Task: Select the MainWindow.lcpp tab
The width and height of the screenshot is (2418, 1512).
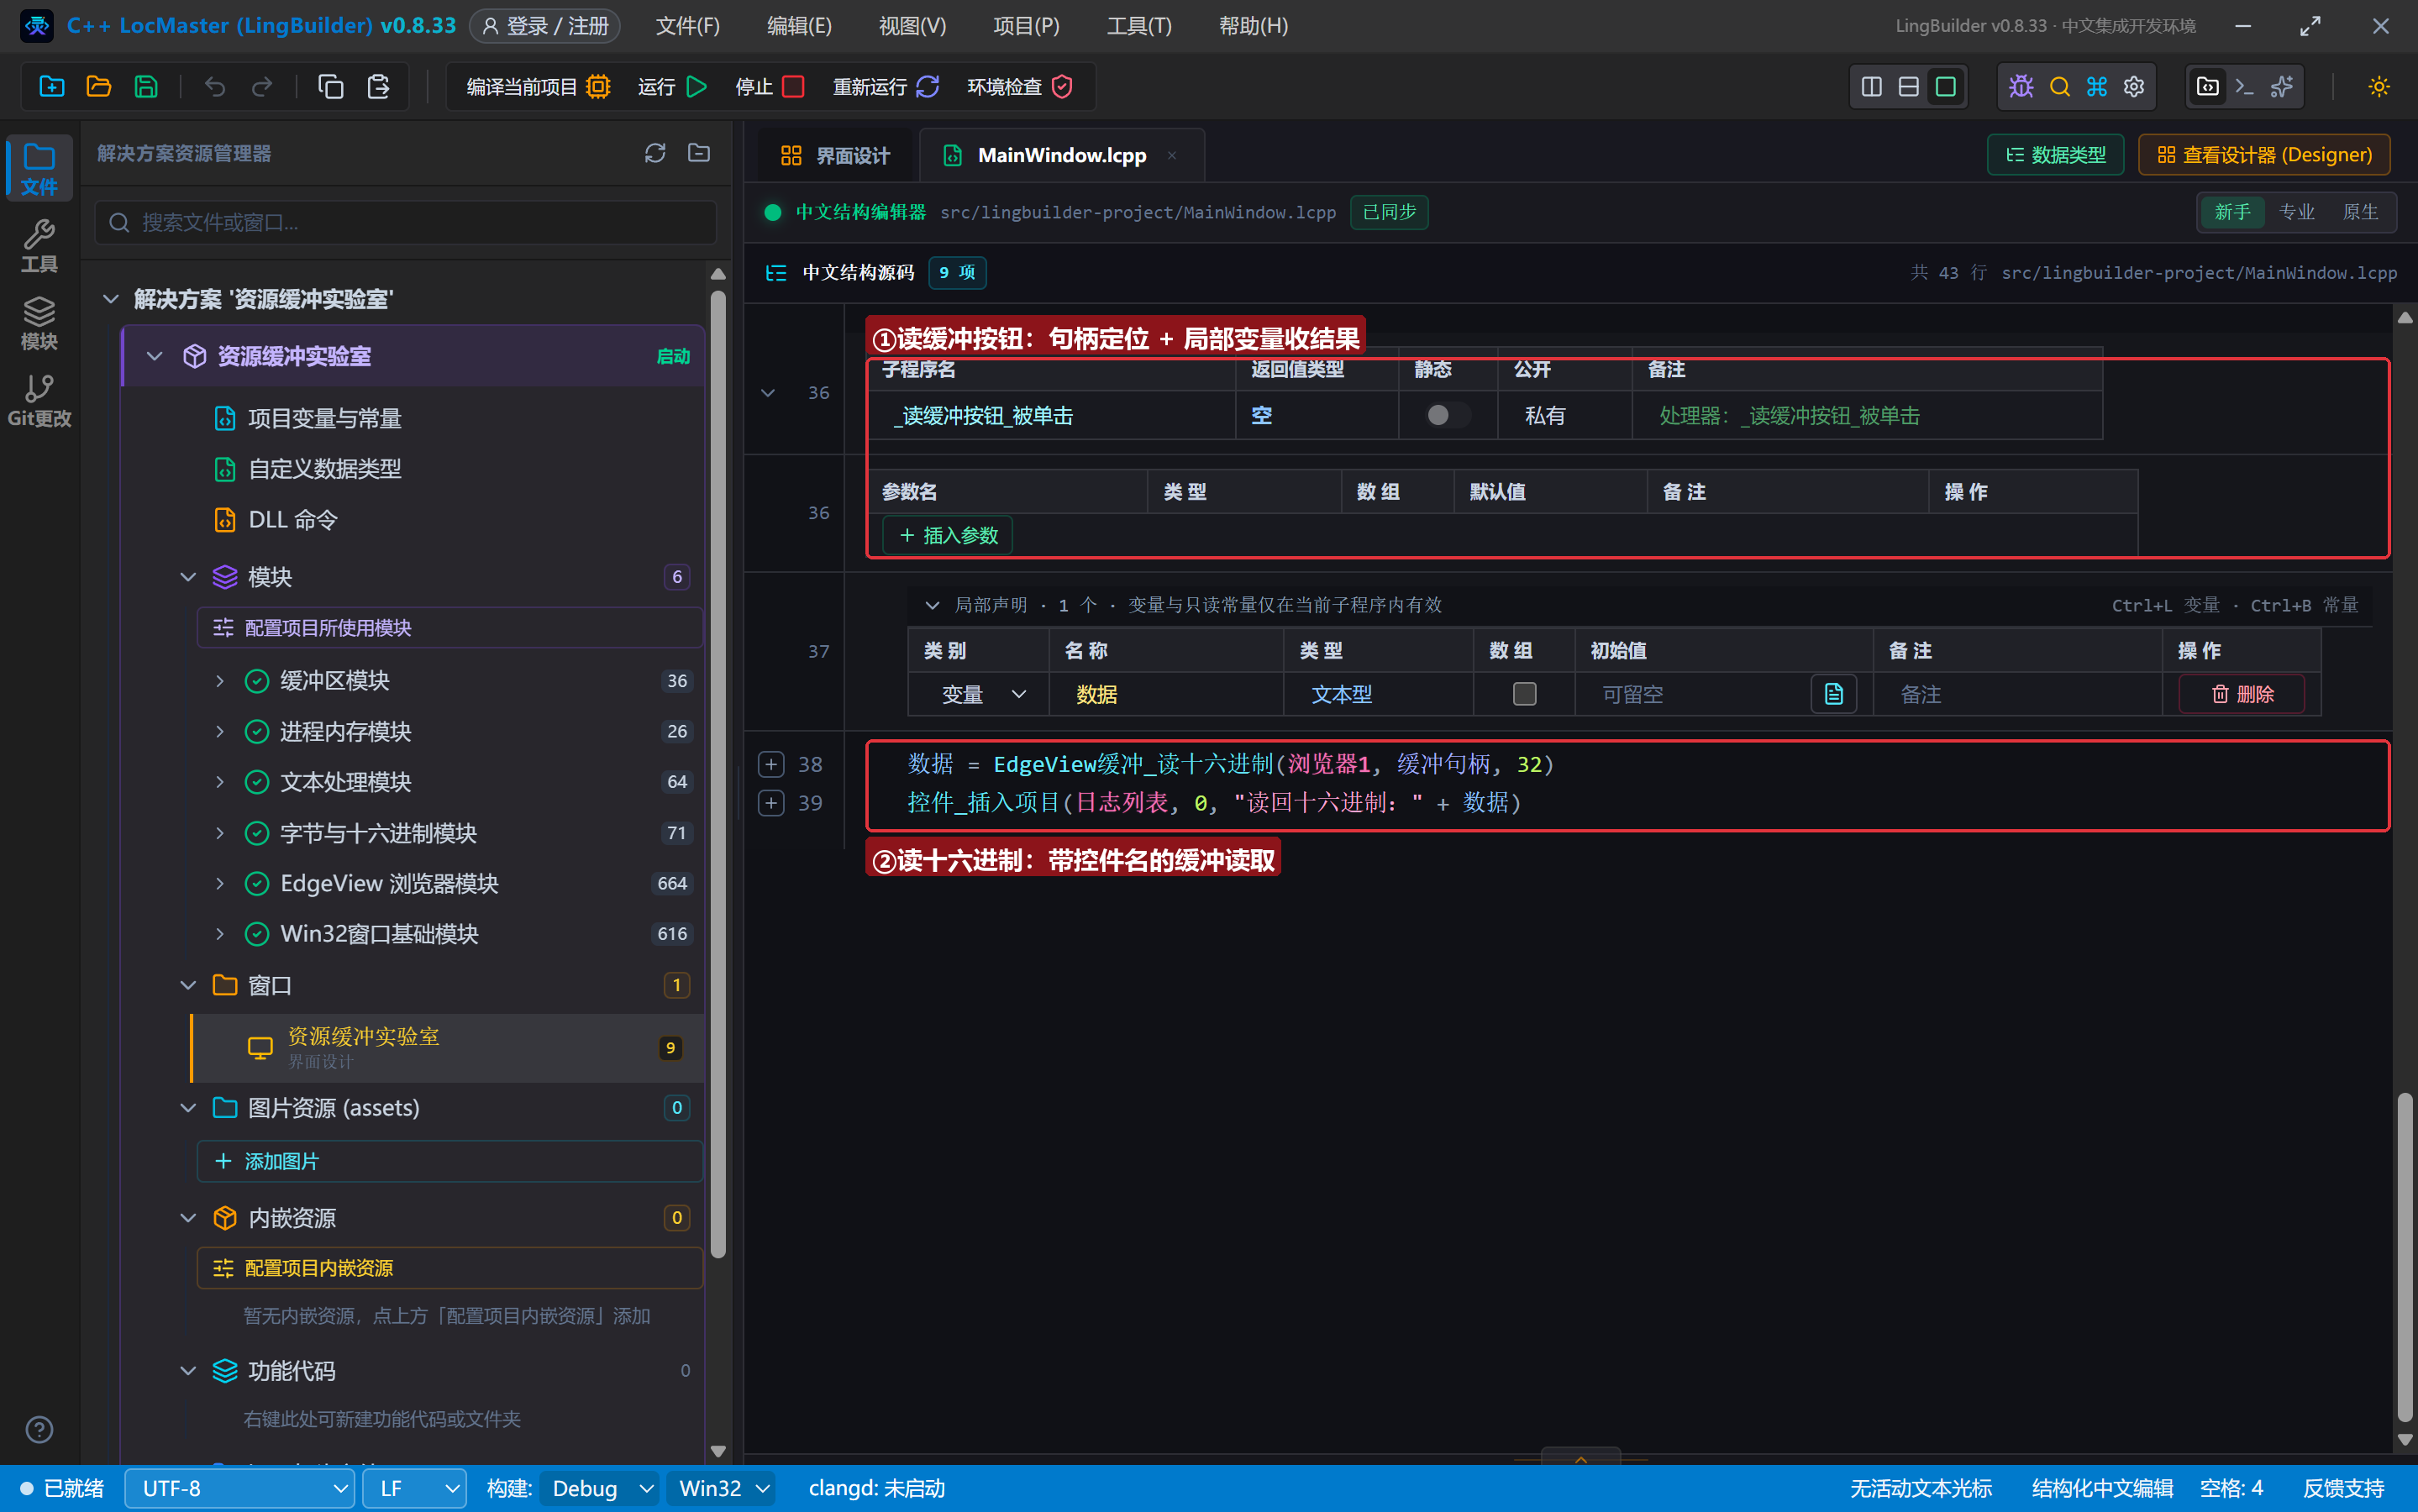Action: (x=1060, y=155)
